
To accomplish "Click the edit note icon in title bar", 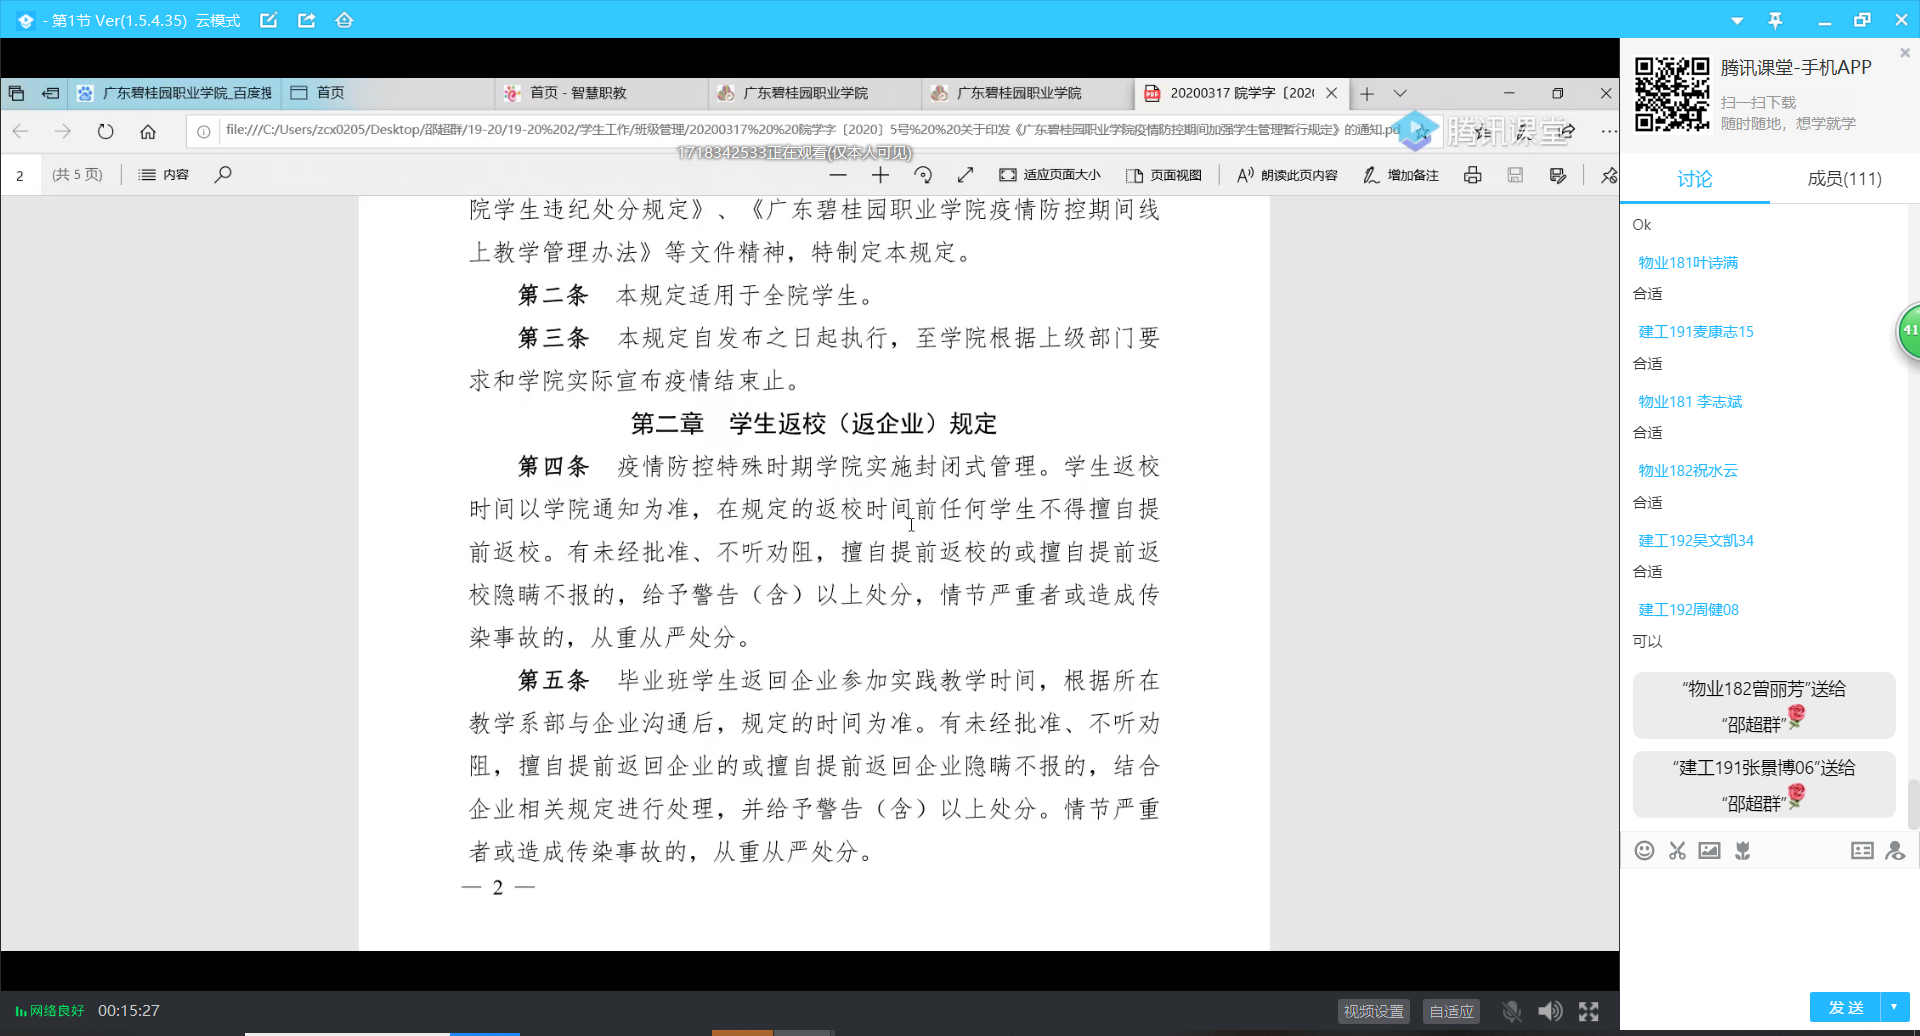I will point(269,20).
